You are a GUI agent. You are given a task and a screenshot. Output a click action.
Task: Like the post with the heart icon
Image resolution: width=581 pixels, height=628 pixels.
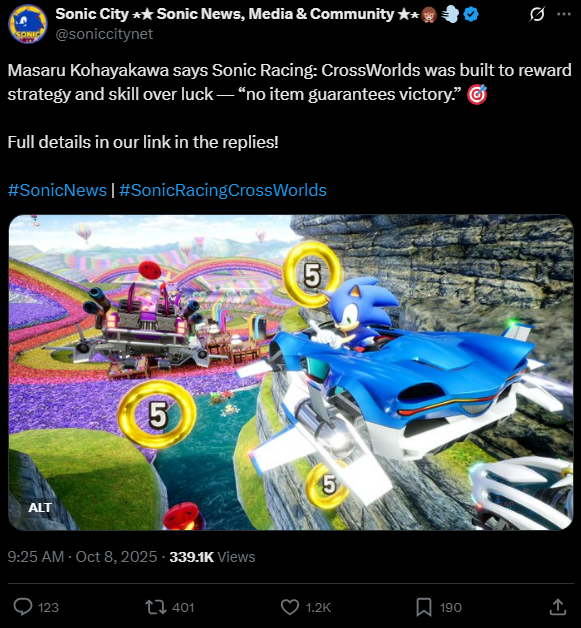click(x=289, y=607)
